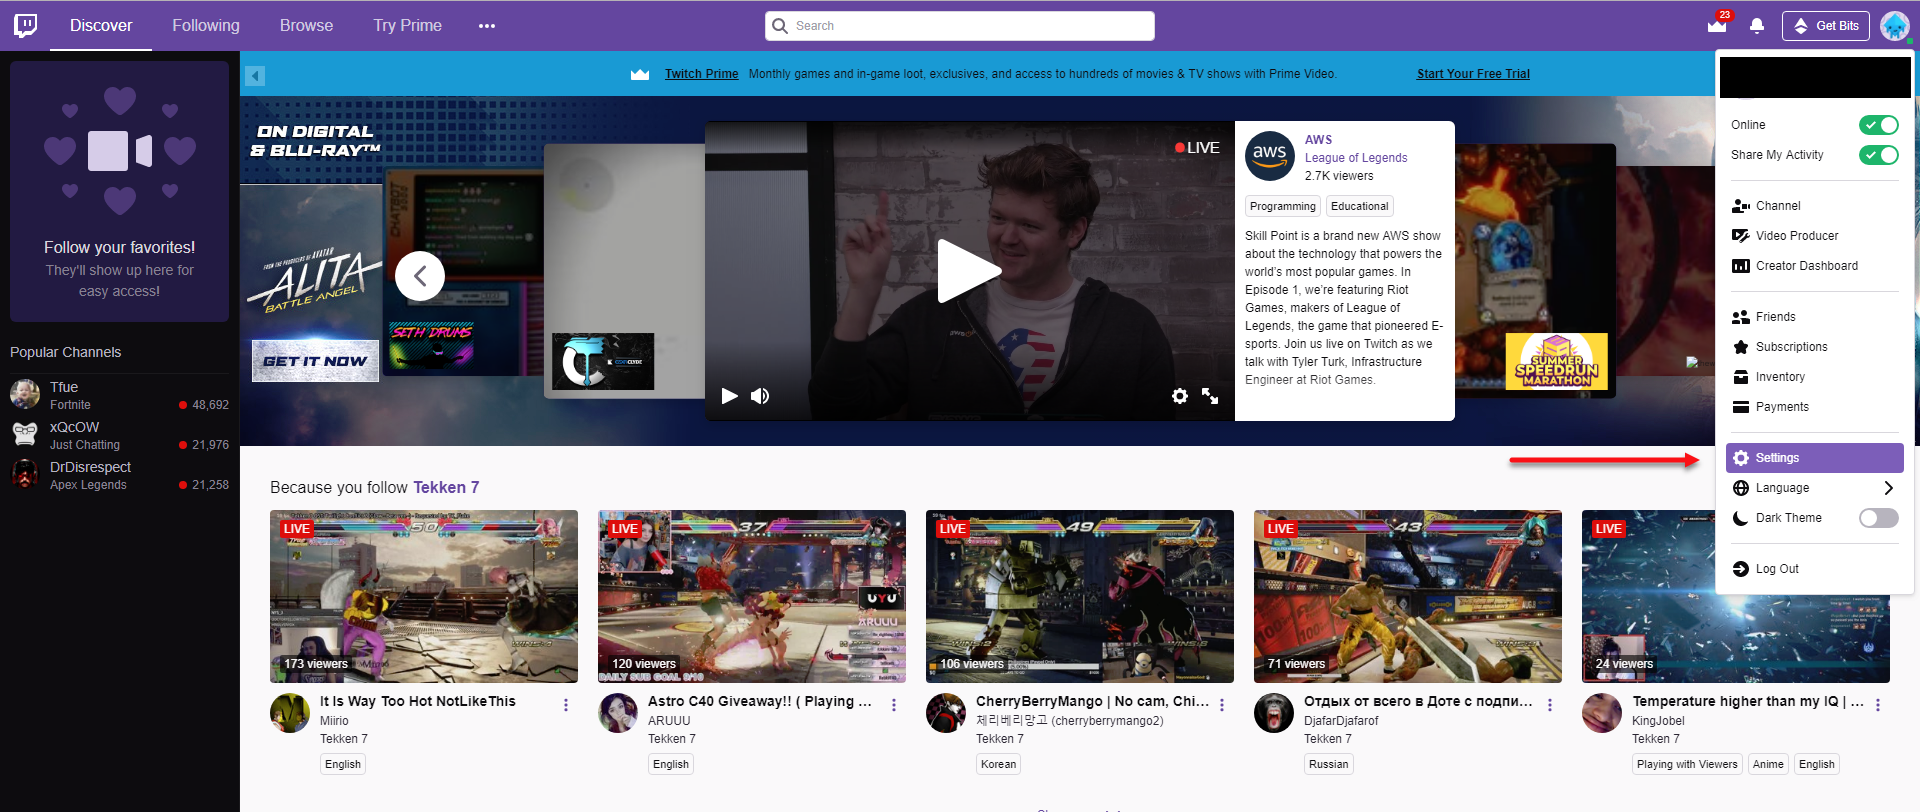The image size is (1920, 812).
Task: Open the DjafarDjafarof stream thumbnail with 71 viewers
Action: (x=1408, y=597)
